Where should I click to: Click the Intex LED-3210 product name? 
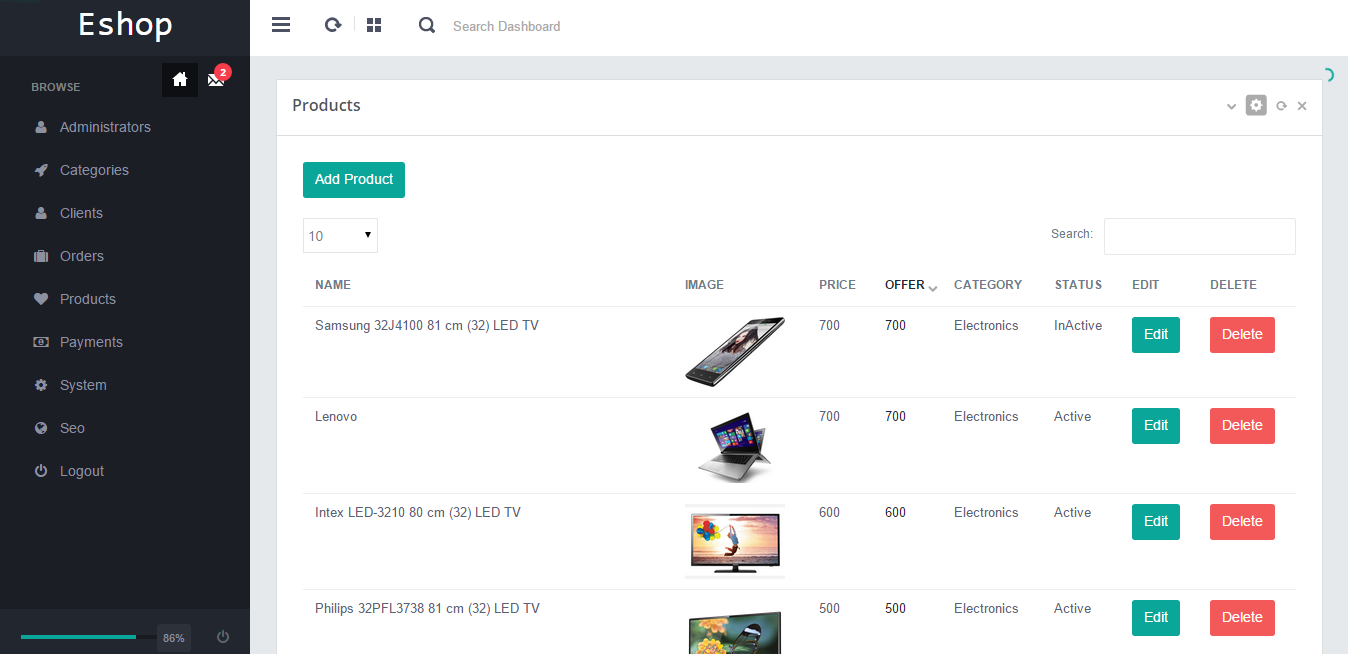click(418, 513)
